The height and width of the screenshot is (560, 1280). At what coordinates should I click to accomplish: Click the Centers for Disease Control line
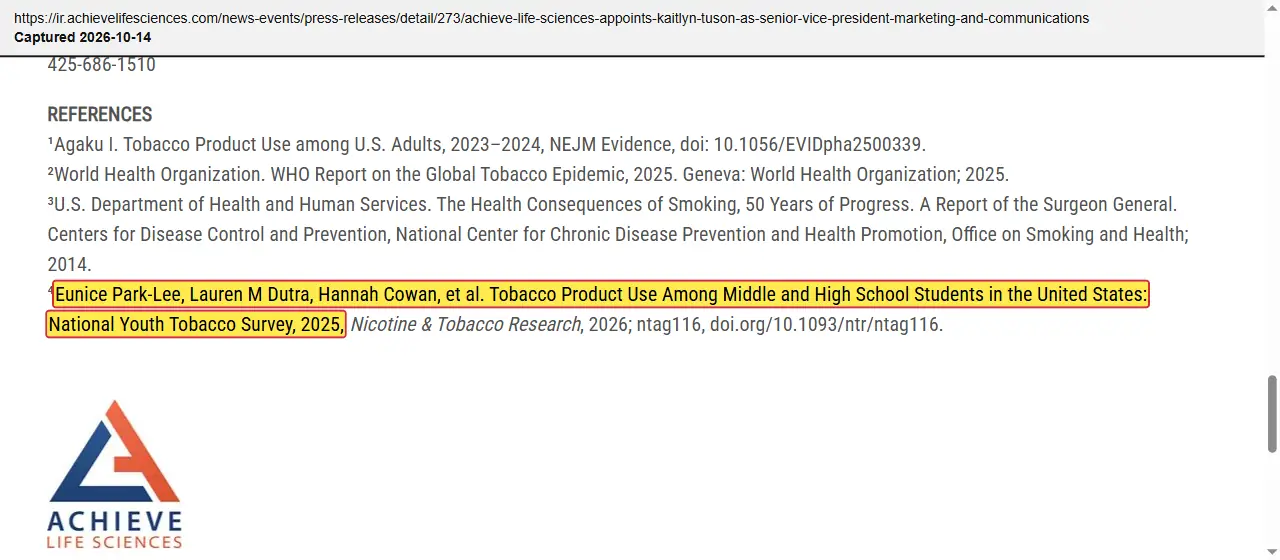tap(617, 235)
